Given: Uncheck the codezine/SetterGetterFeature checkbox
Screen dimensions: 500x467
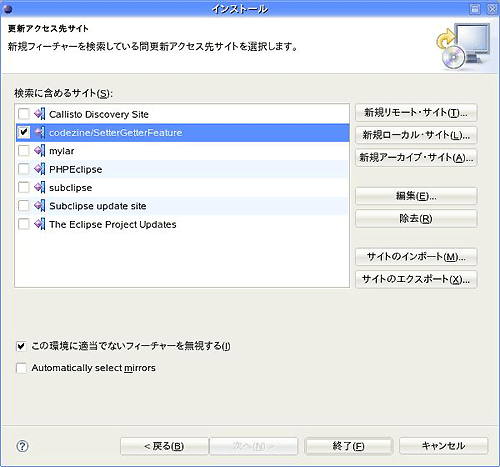Looking at the screenshot, I should tap(24, 132).
